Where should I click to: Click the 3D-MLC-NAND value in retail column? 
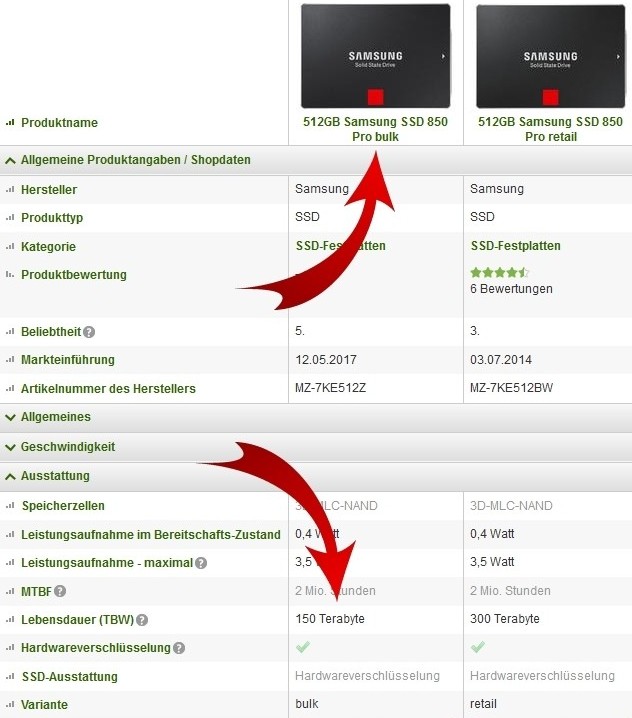[x=512, y=506]
